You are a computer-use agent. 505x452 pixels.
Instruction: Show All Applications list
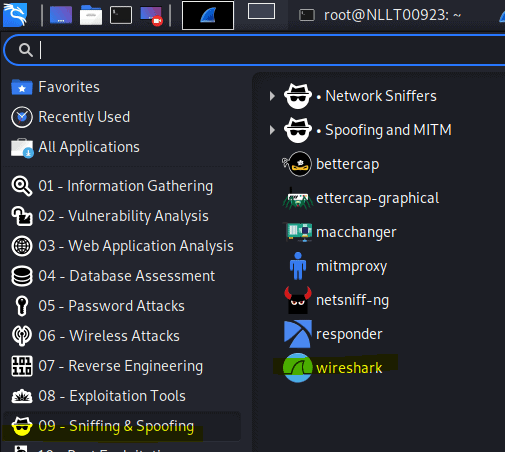(89, 147)
